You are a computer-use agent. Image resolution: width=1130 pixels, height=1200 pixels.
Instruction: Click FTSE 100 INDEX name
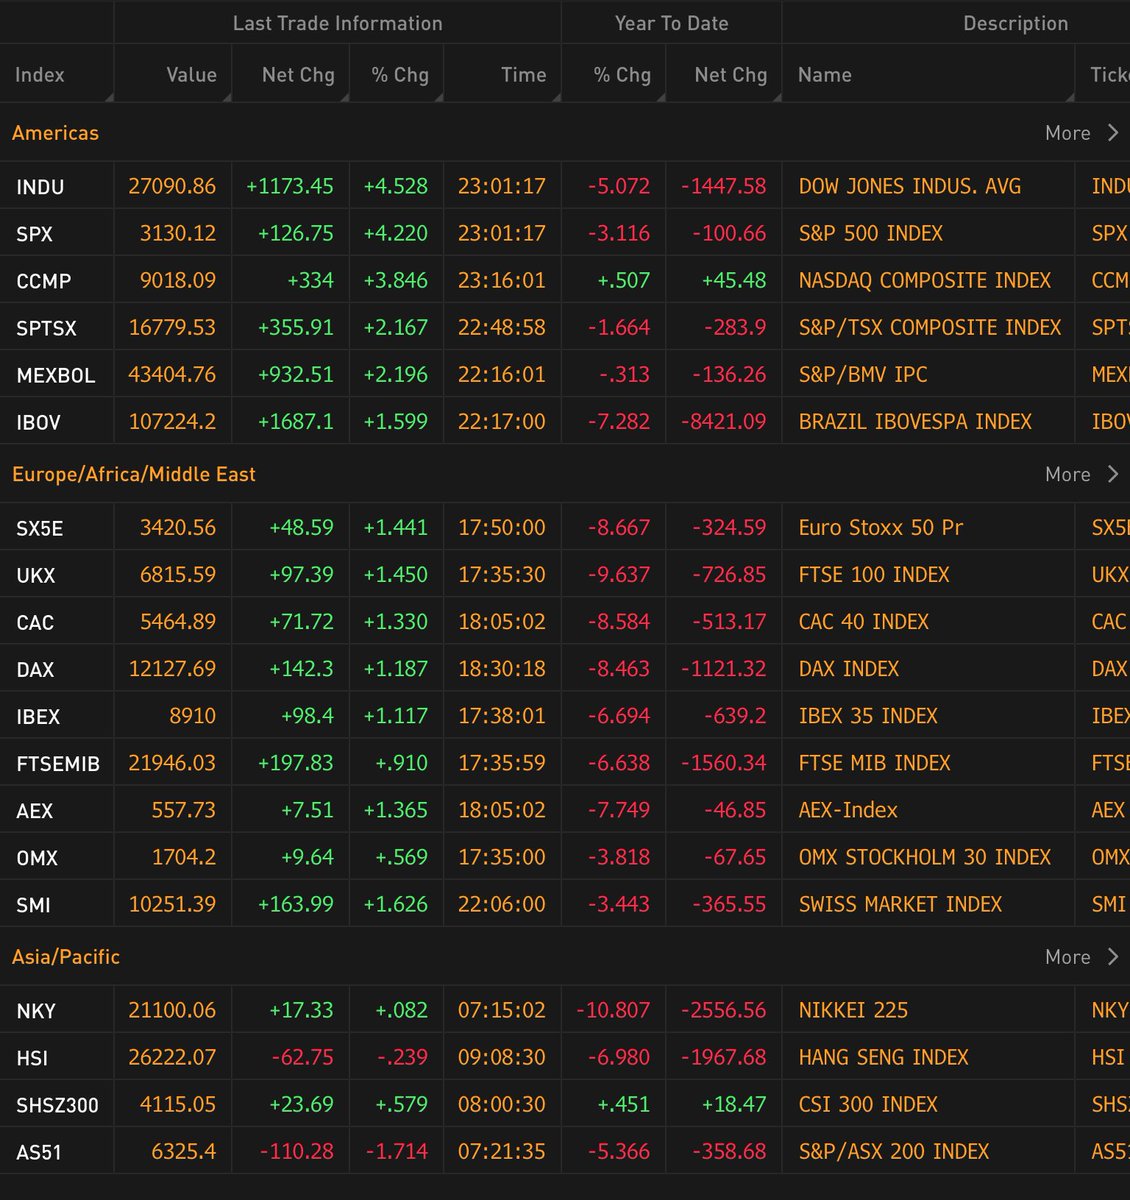[874, 574]
